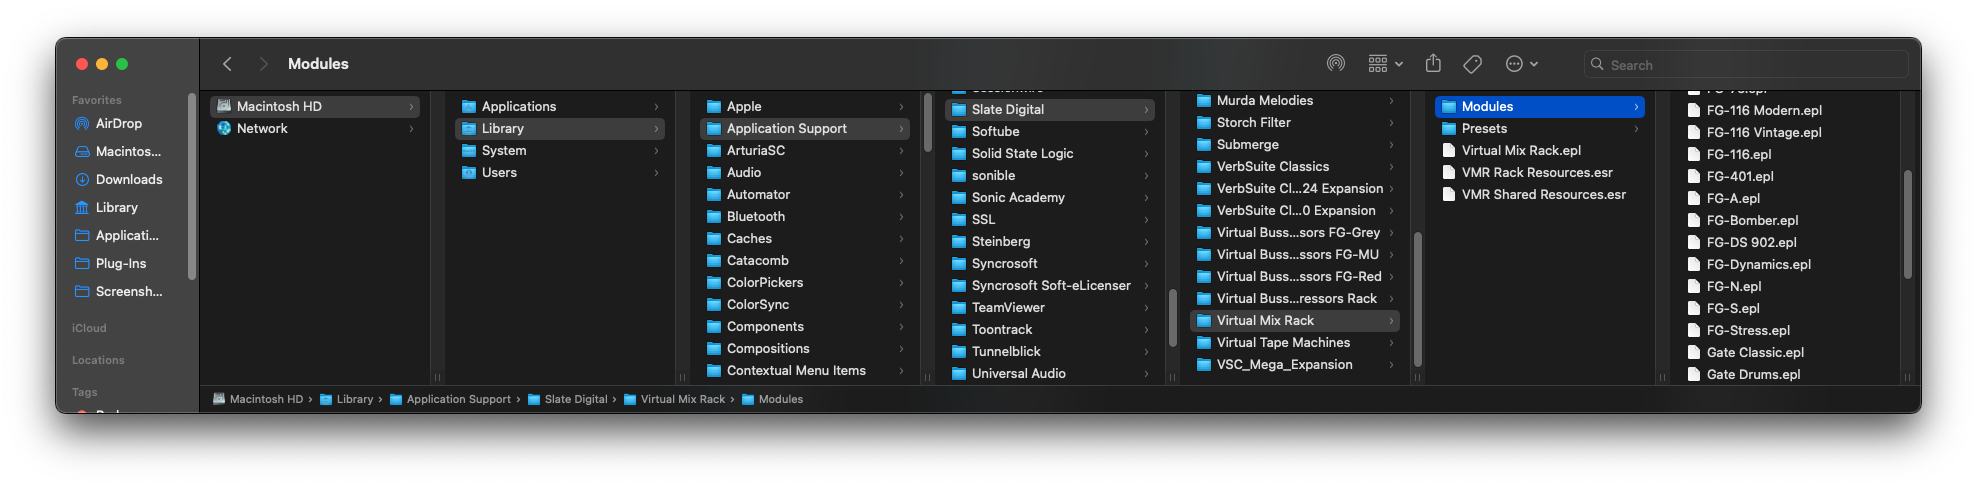Screen dimensions: 1977x487
Task: Click Application Support in the path bar
Action: tap(458, 400)
